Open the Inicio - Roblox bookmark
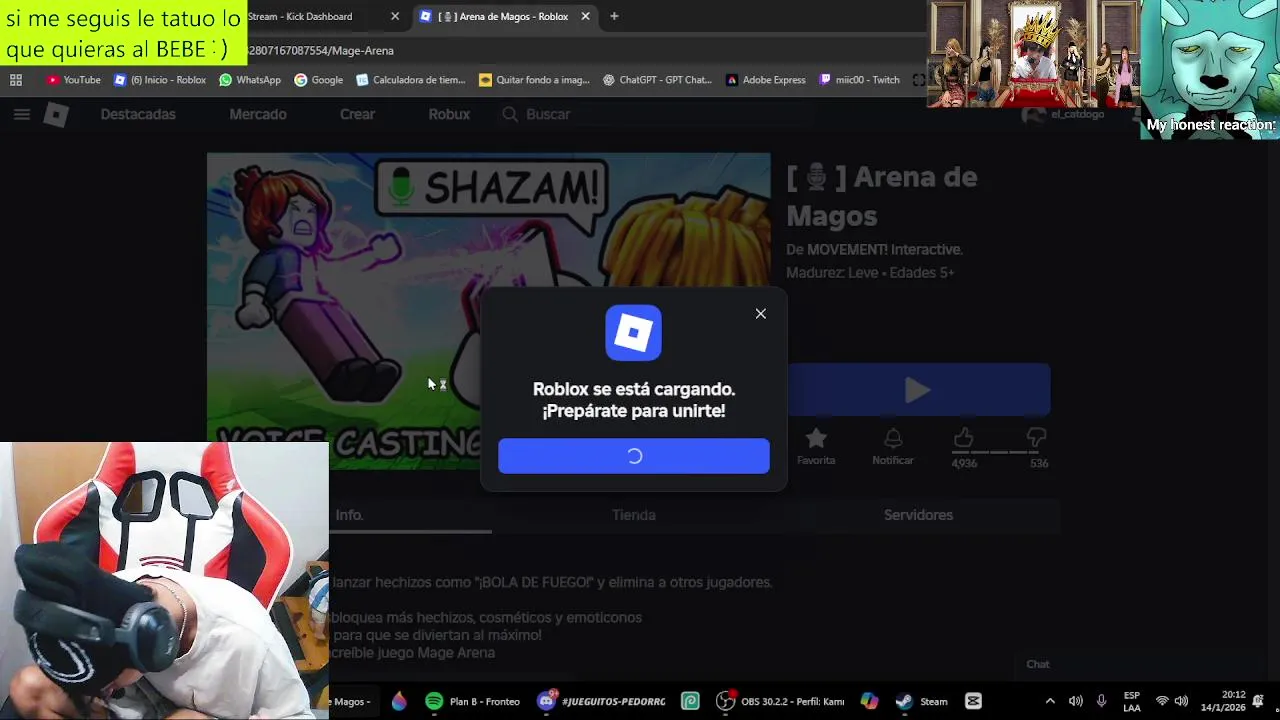This screenshot has width=1280, height=720. pos(160,80)
